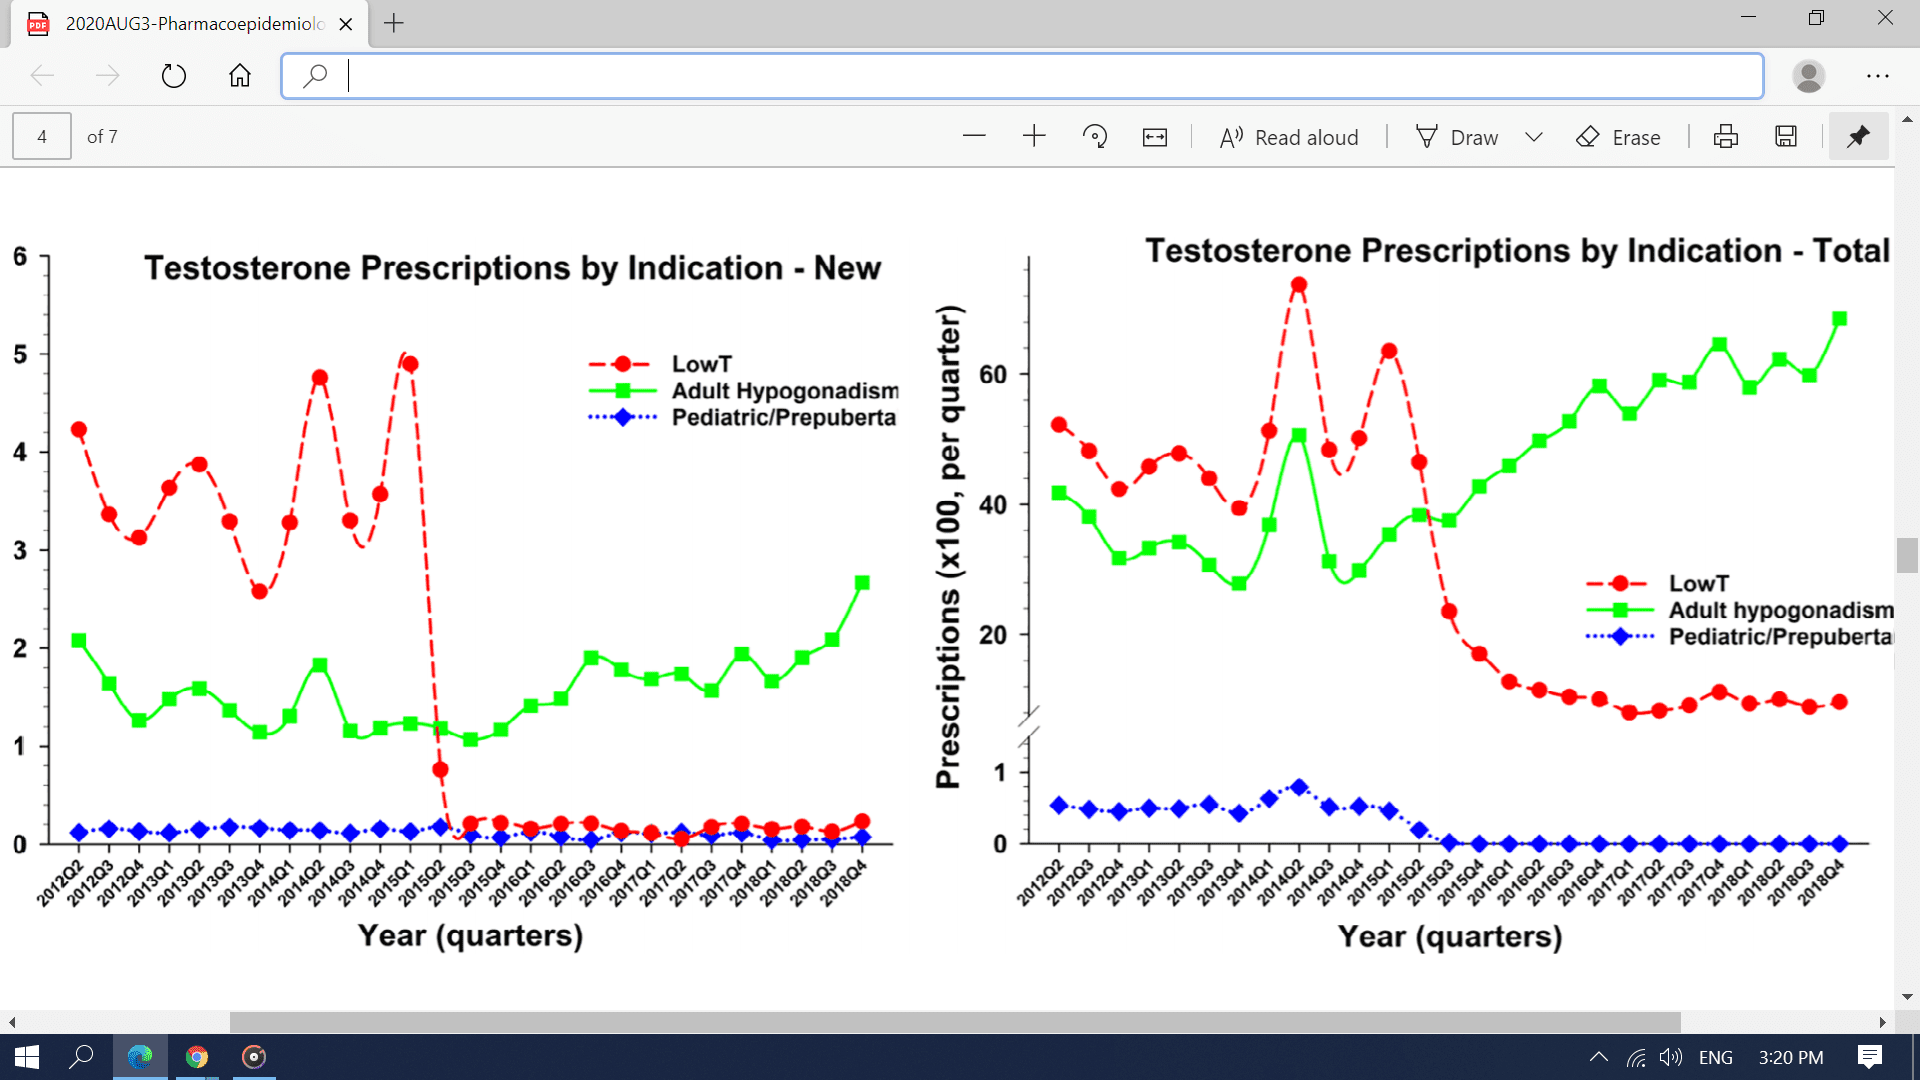Image resolution: width=1920 pixels, height=1080 pixels.
Task: Show hidden system tray icons
Action: (x=1598, y=1057)
